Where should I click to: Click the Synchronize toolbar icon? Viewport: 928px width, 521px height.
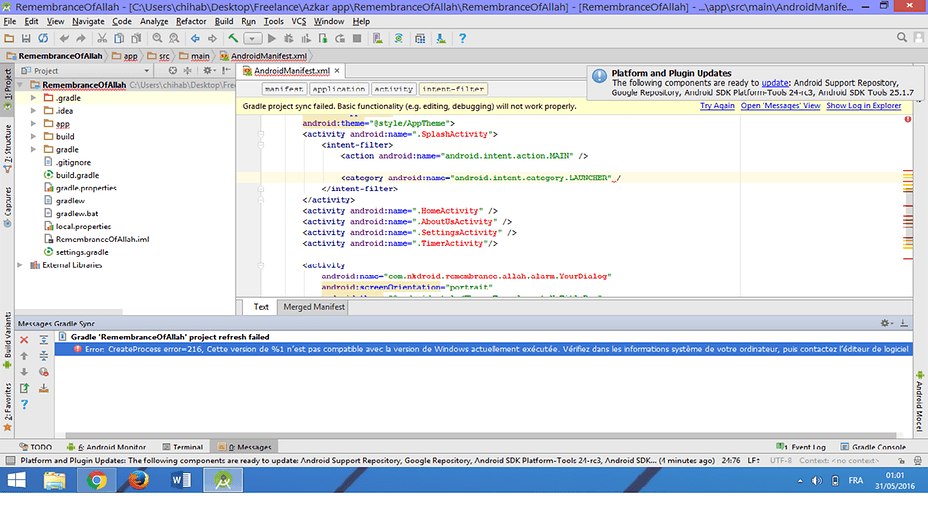(43, 38)
